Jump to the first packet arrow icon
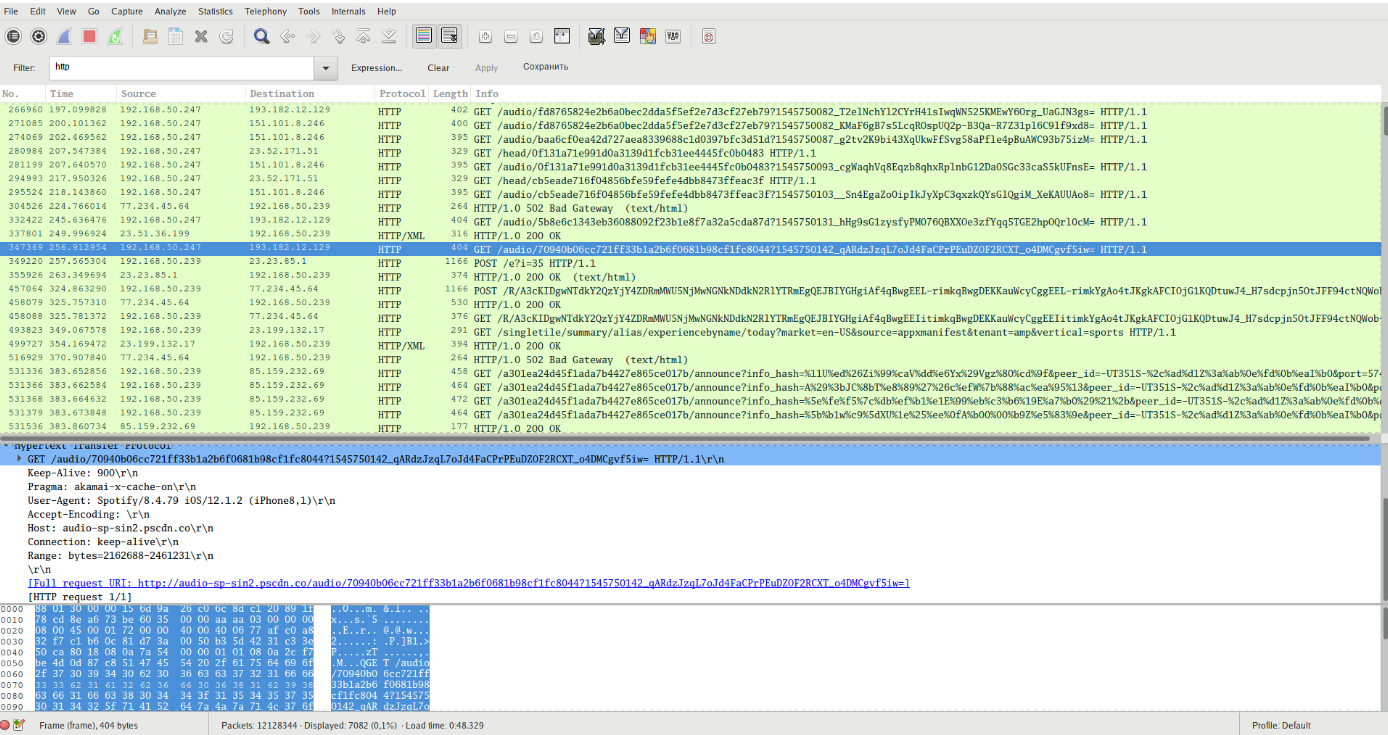The height and width of the screenshot is (735, 1388). [364, 36]
